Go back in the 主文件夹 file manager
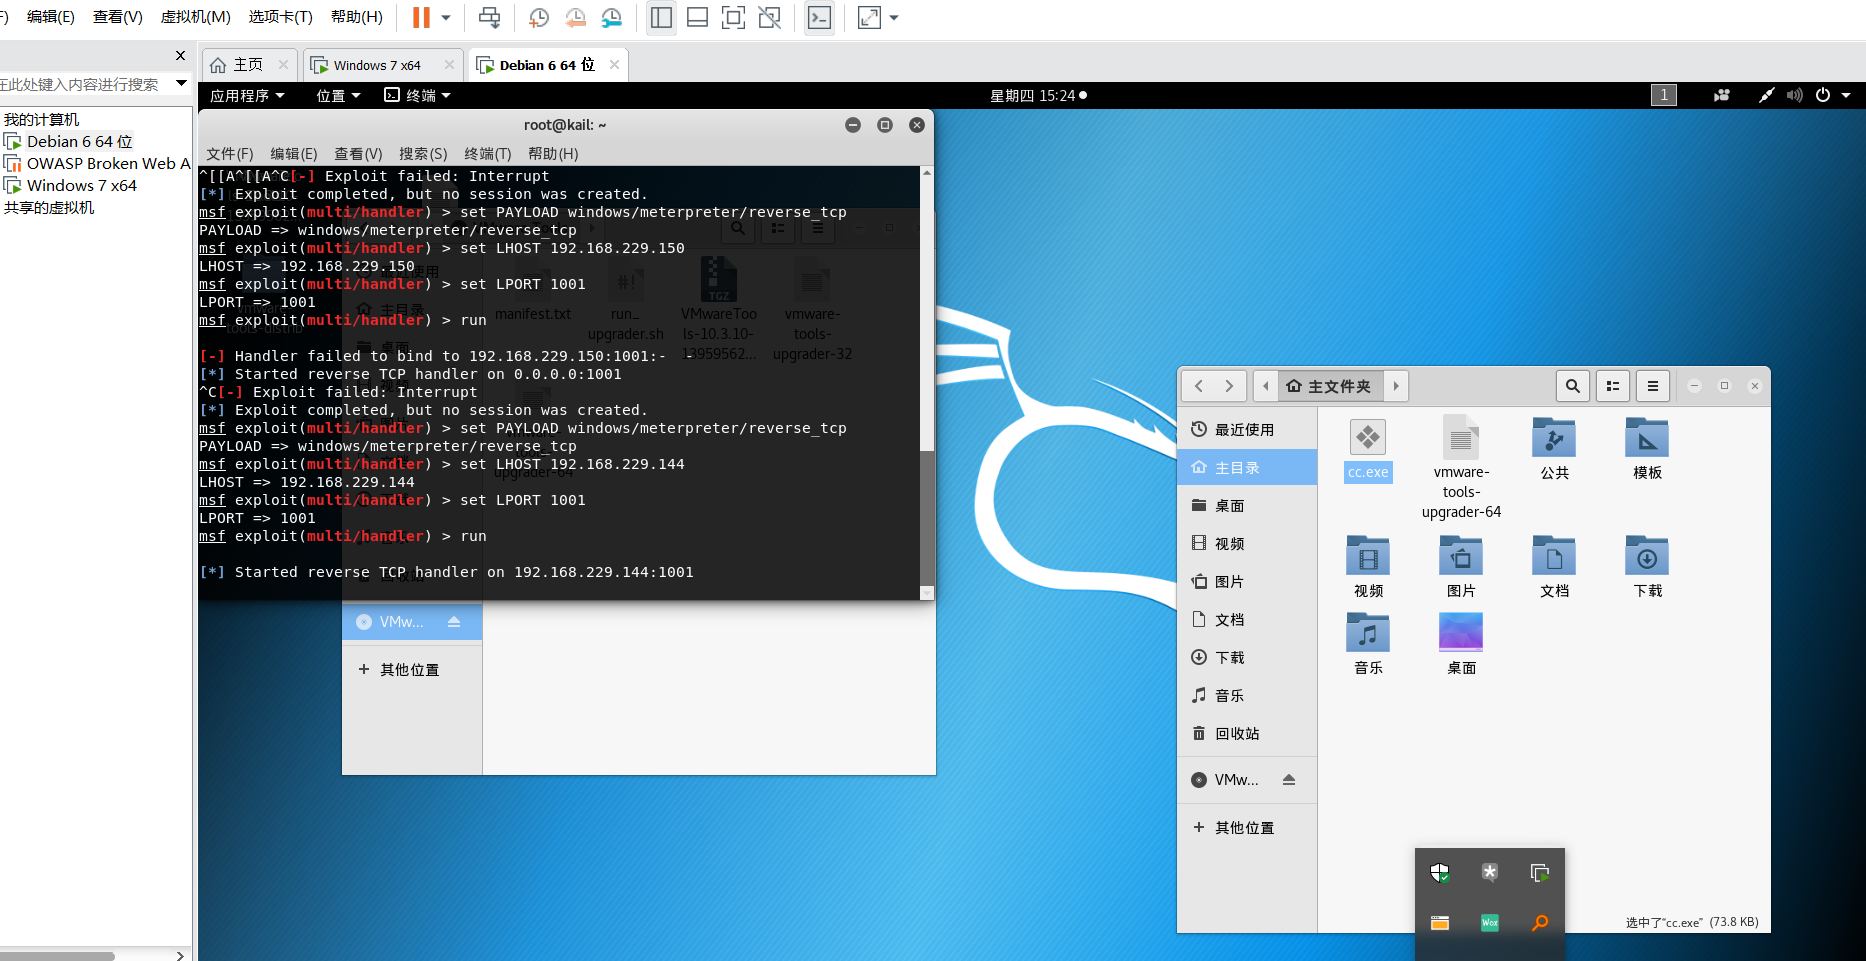 click(x=1199, y=386)
